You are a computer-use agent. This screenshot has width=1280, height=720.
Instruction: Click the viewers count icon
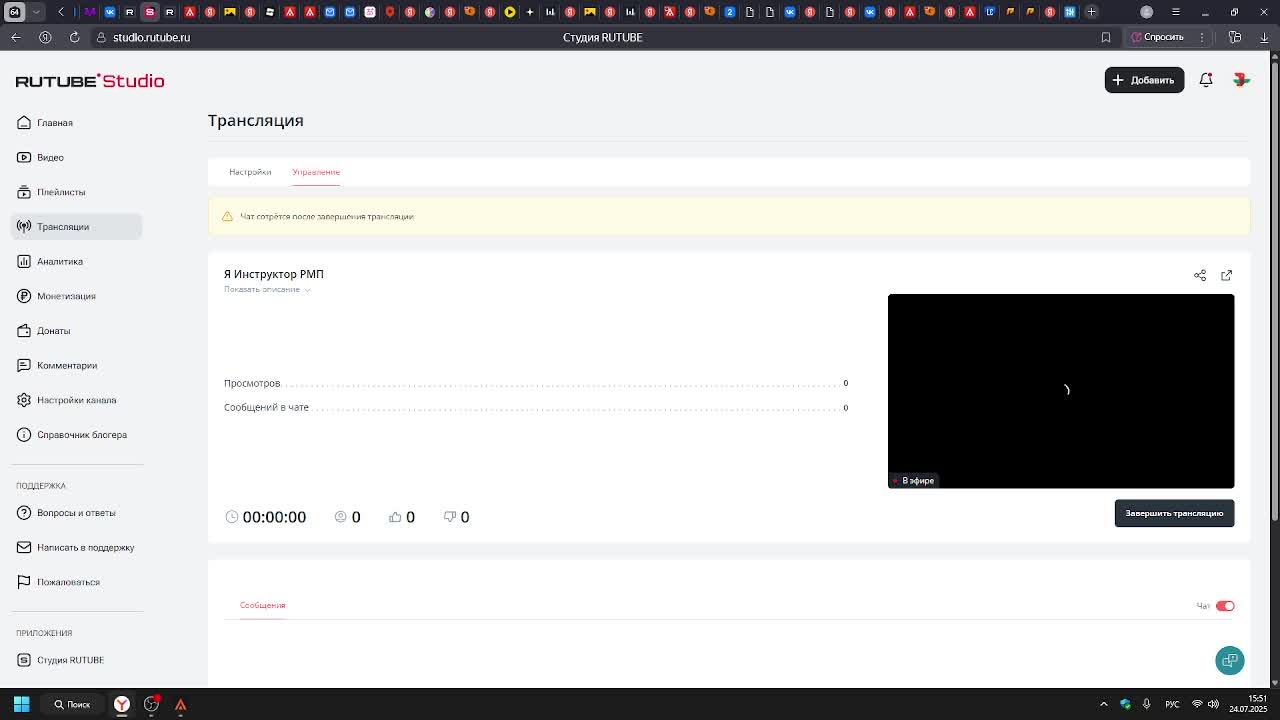pos(340,517)
